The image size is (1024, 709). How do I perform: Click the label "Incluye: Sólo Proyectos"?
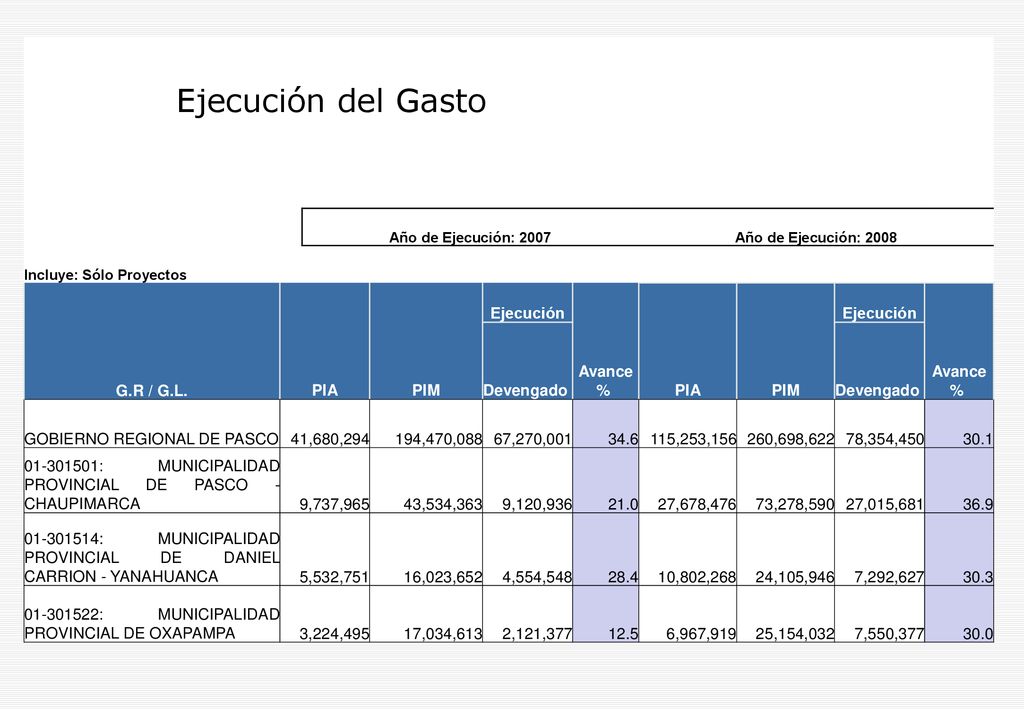pyautogui.click(x=105, y=275)
